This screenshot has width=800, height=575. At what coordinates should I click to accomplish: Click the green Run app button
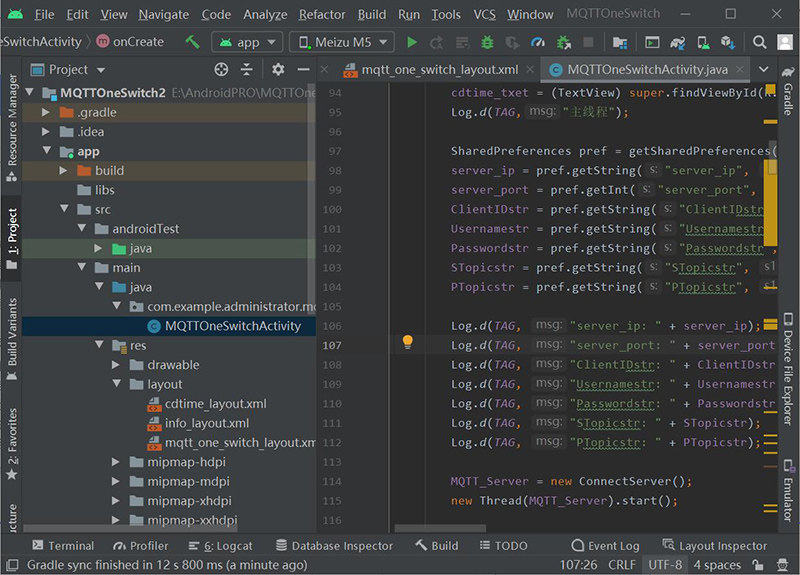point(412,42)
